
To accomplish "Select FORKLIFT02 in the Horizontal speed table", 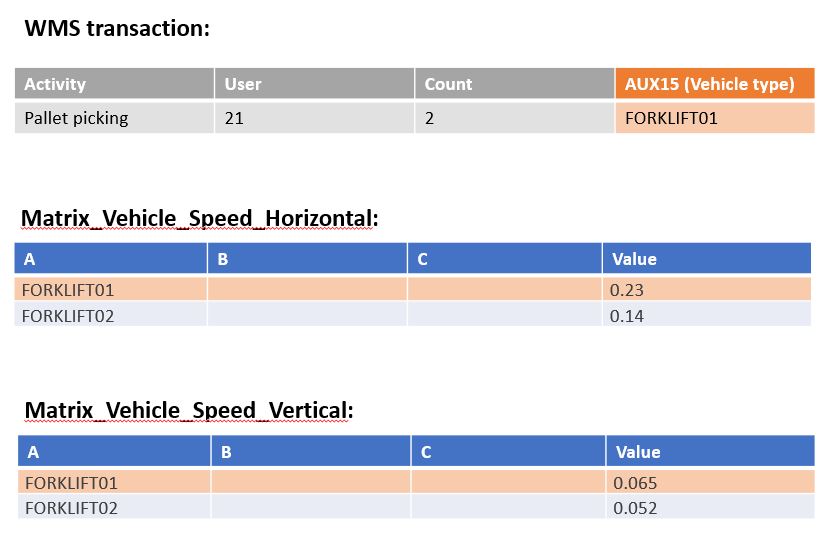I will pos(68,316).
